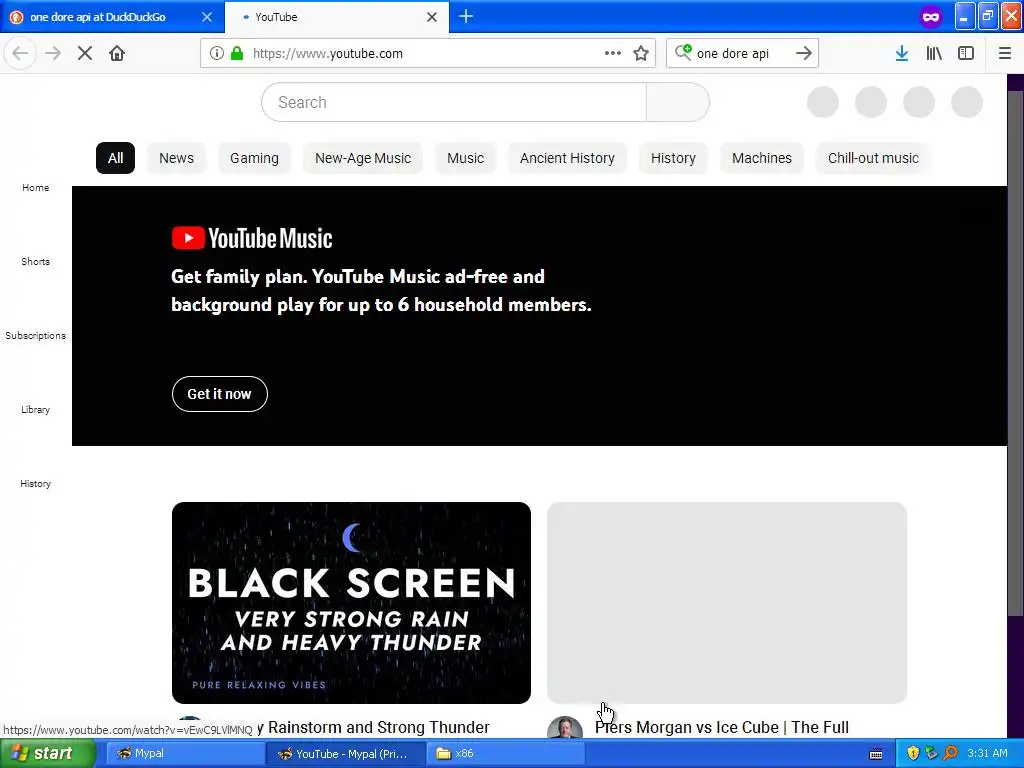Select the News filter chip
1024x768 pixels.
point(176,158)
